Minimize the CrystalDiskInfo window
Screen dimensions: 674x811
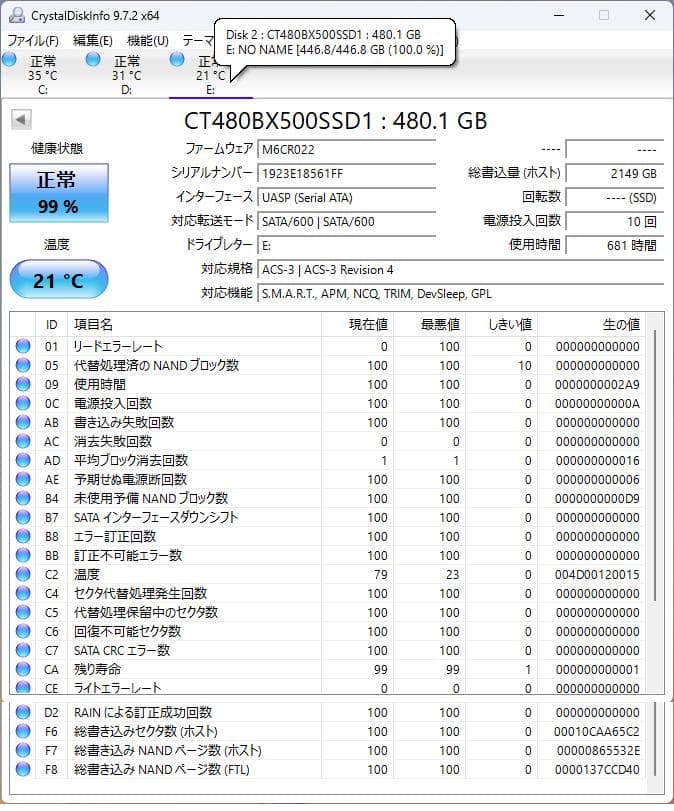559,16
